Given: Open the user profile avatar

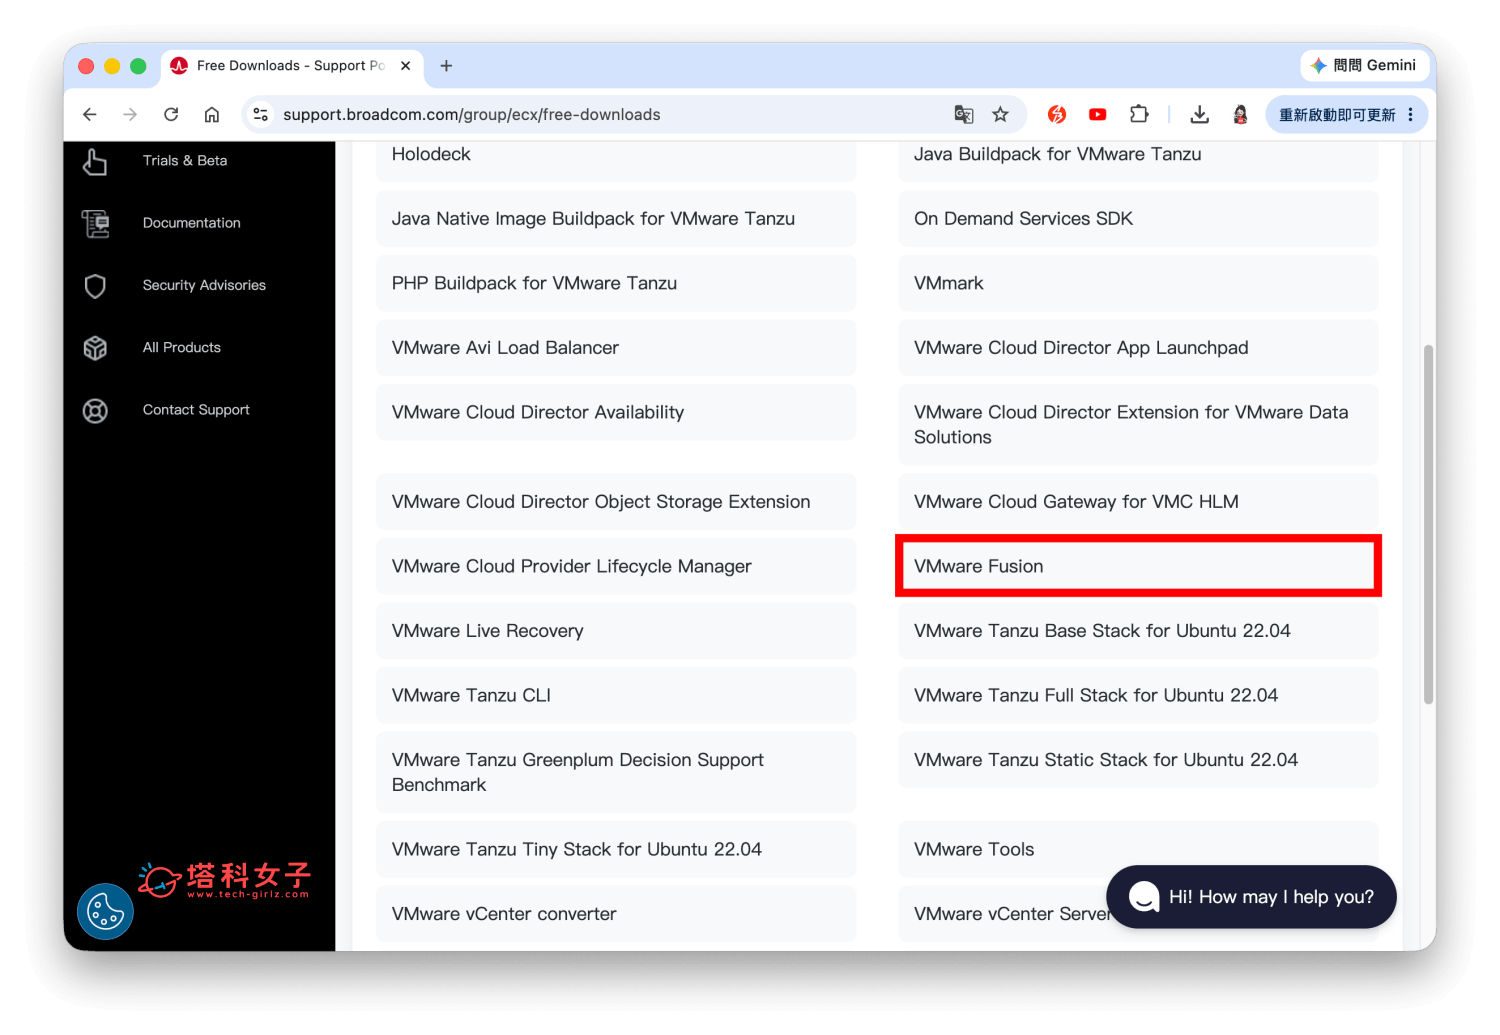Looking at the screenshot, I should point(1240,115).
